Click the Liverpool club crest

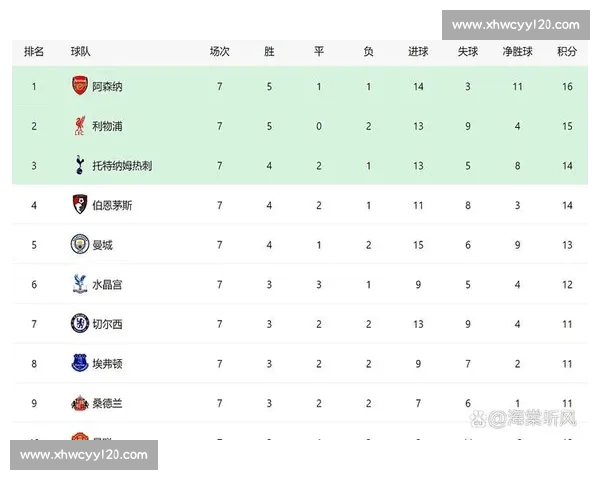pos(80,126)
